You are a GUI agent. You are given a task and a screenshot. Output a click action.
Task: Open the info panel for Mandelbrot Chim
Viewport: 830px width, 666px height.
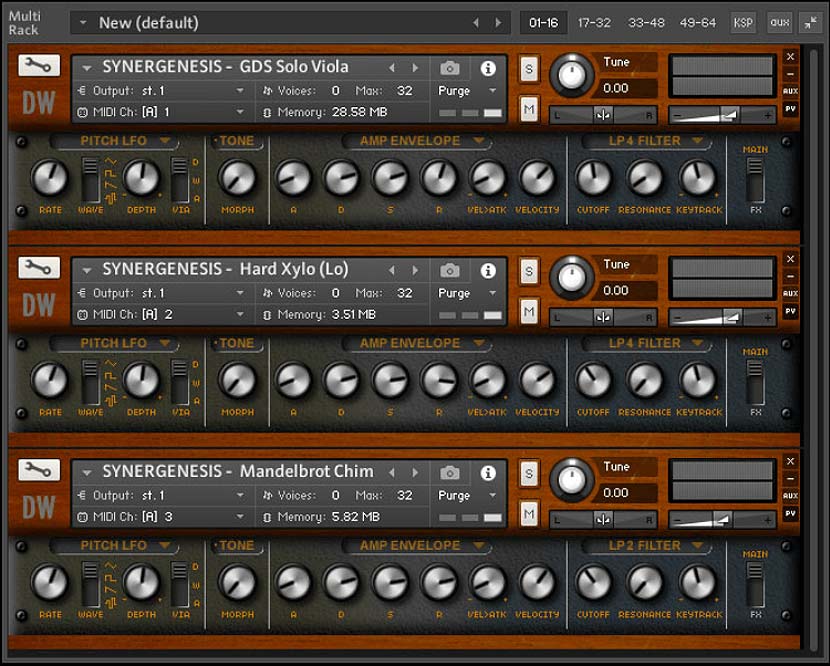point(488,473)
